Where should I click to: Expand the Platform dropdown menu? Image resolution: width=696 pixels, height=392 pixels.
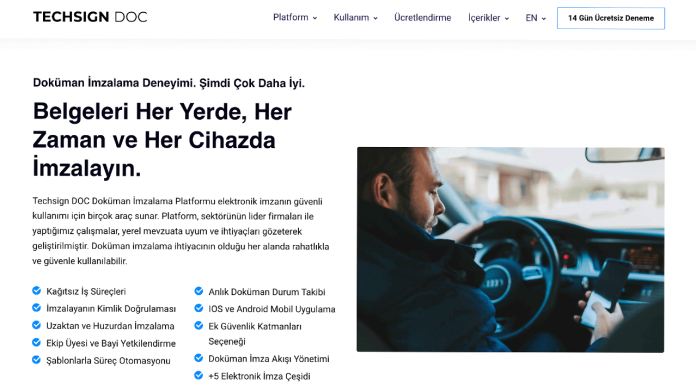(x=295, y=17)
